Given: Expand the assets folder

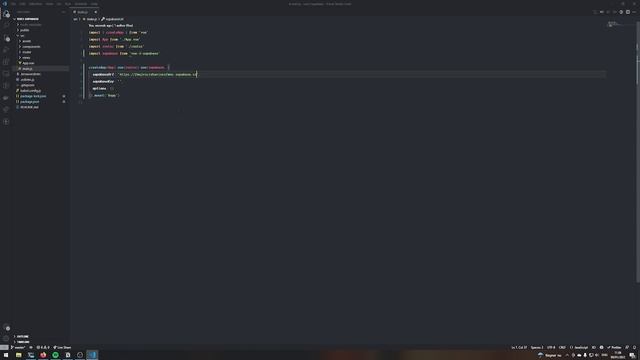Looking at the screenshot, I should (27, 41).
